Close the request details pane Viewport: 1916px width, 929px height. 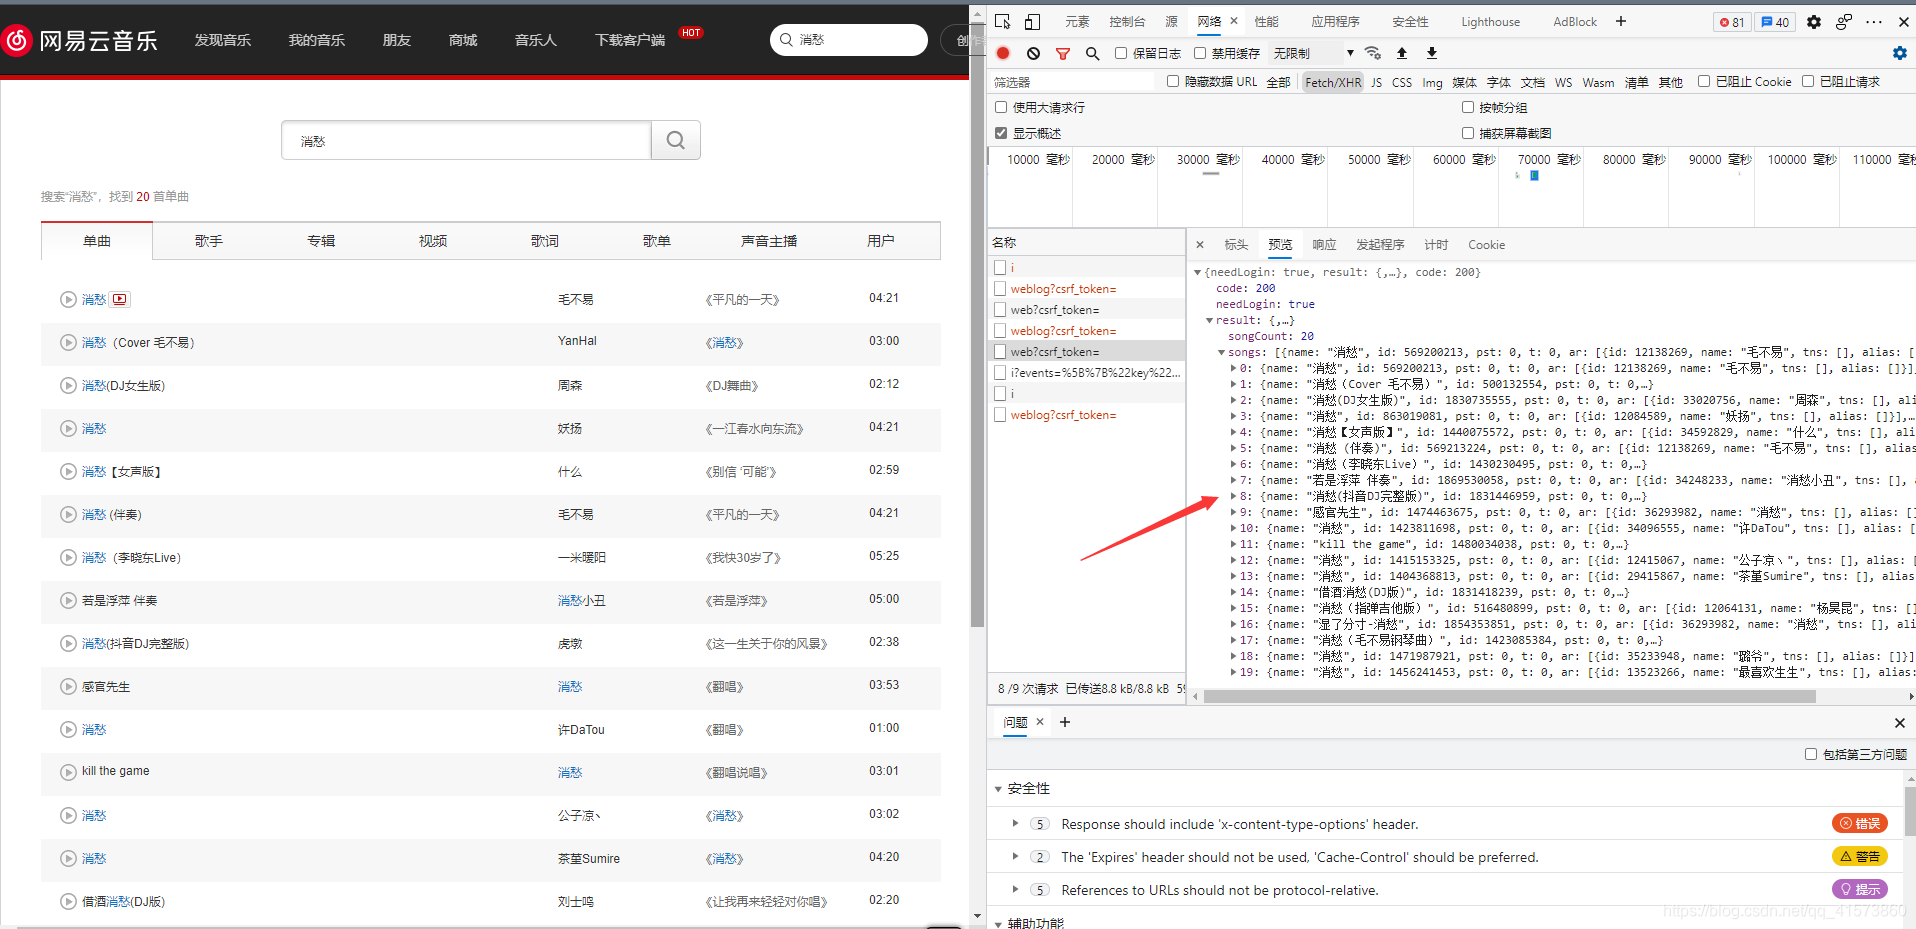pyautogui.click(x=1200, y=244)
